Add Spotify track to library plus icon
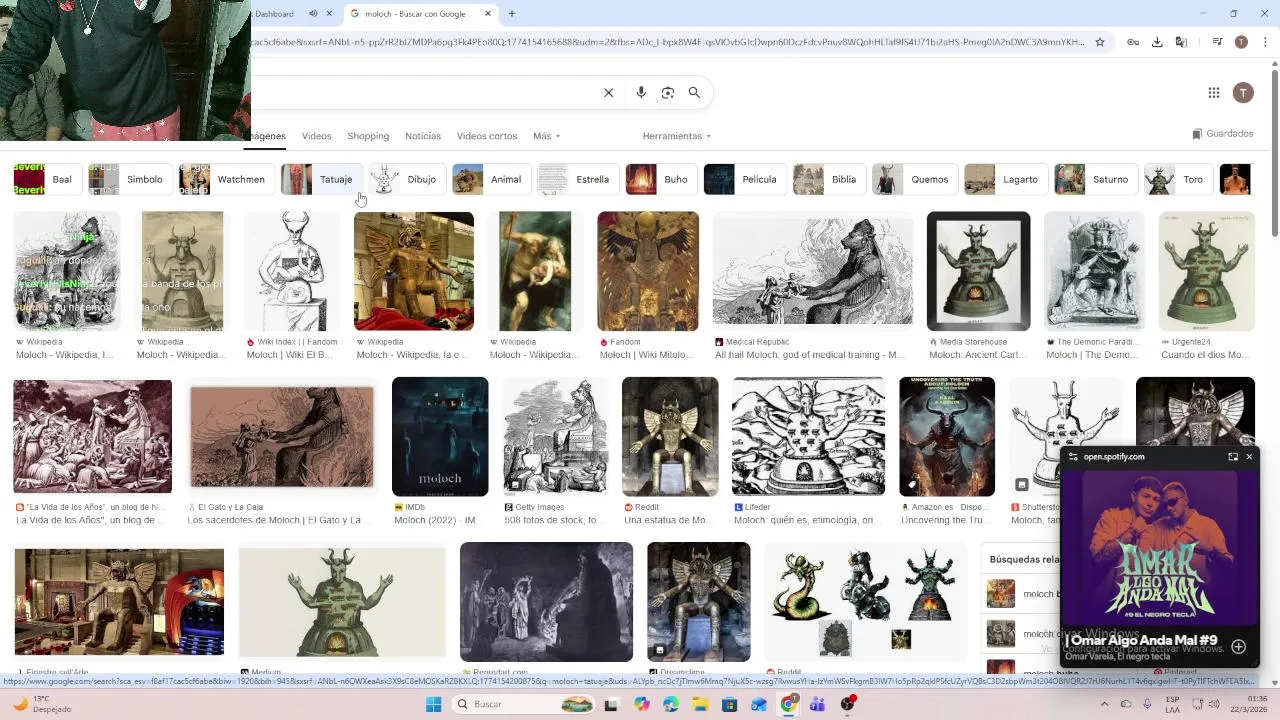This screenshot has height=720, width=1280. [1238, 647]
